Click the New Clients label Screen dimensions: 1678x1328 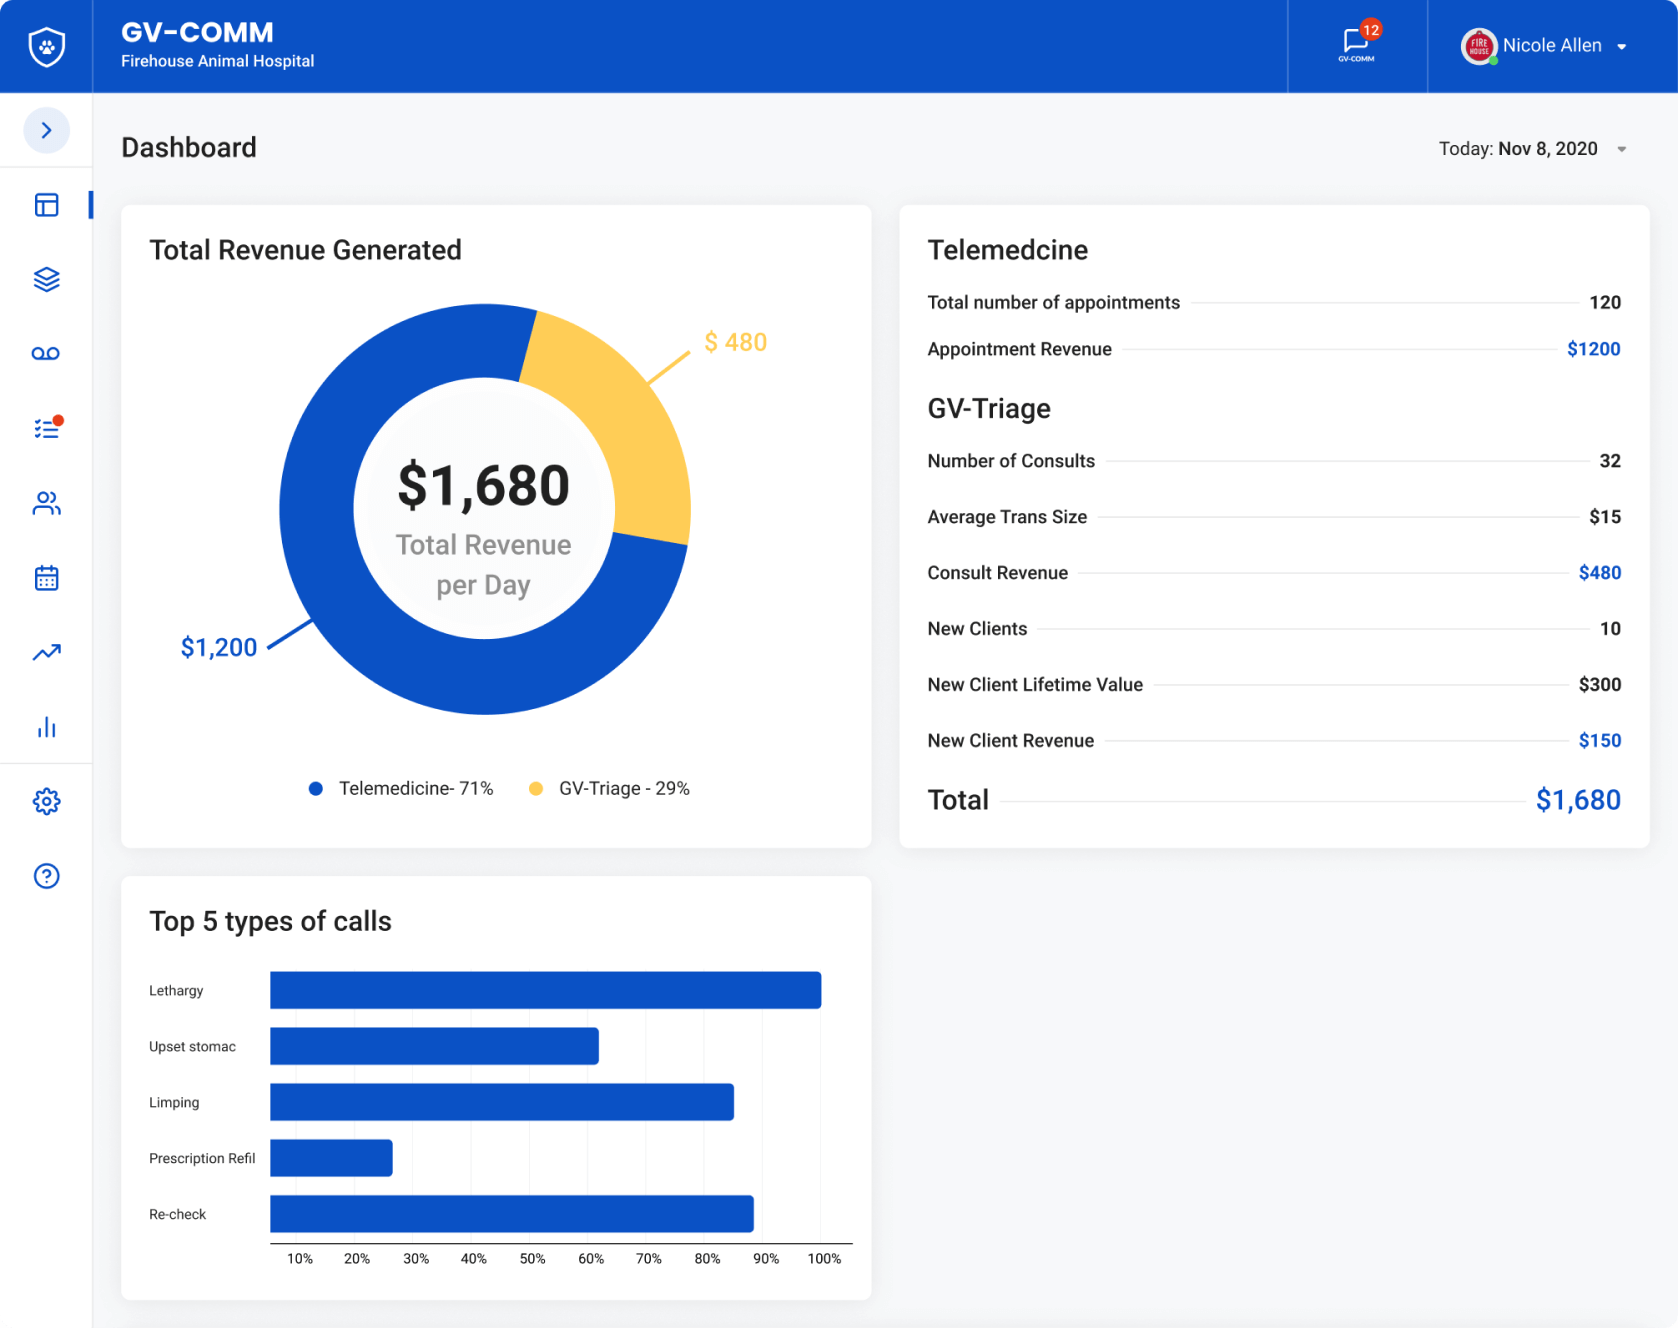[977, 629]
